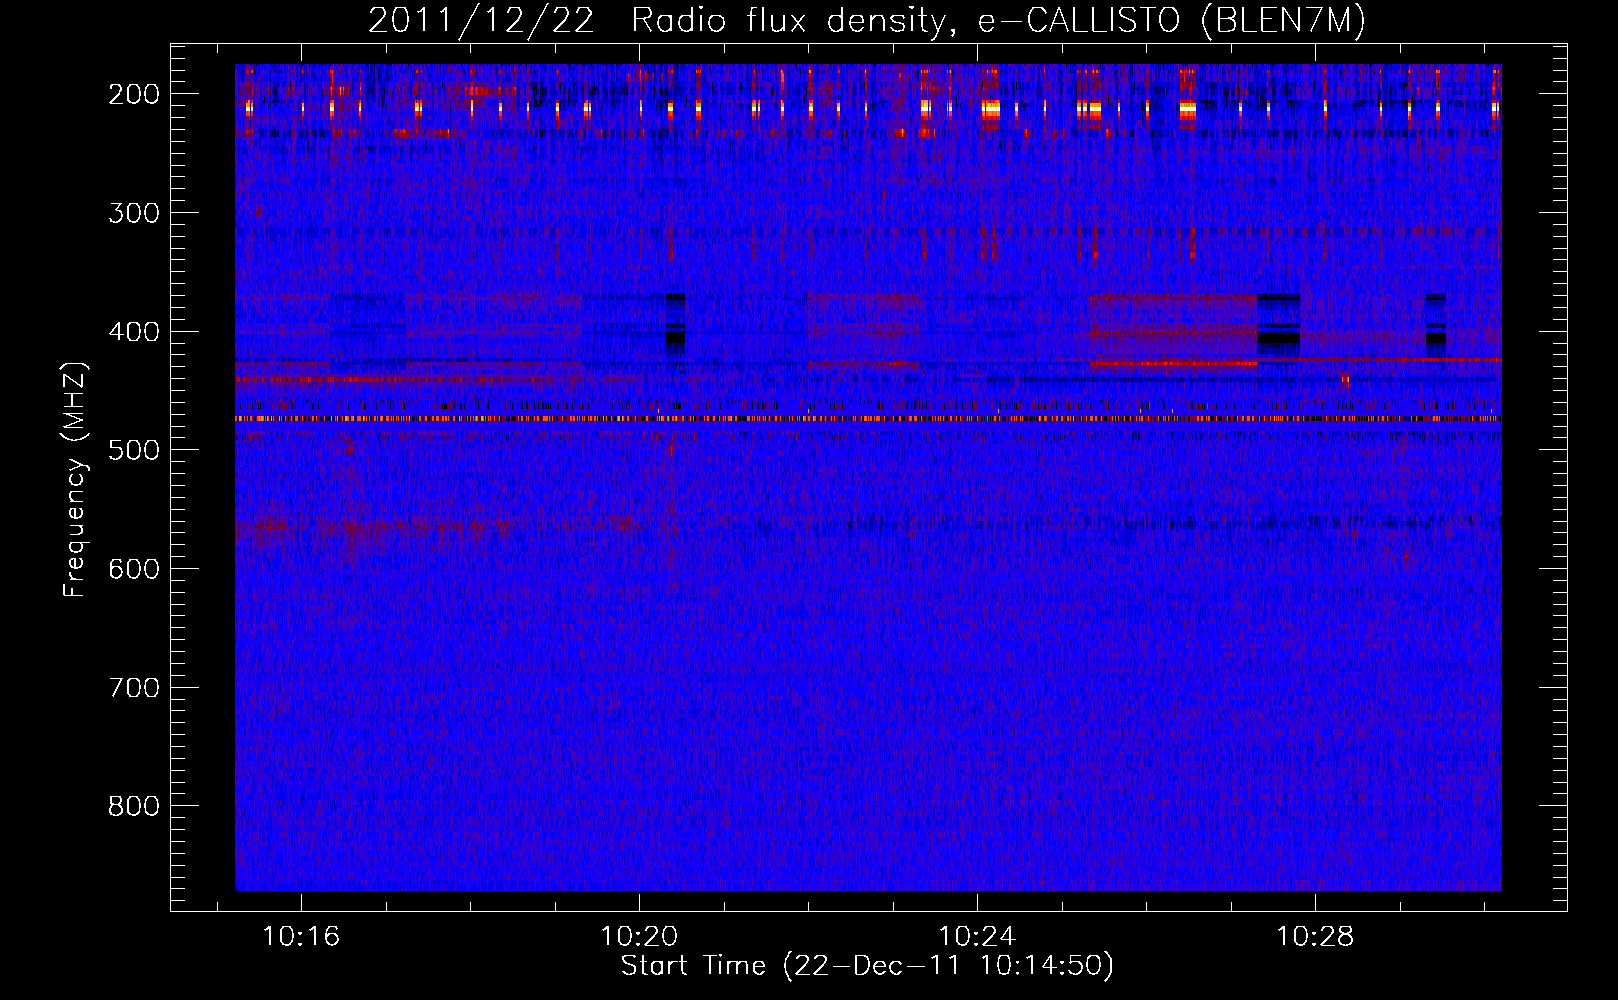1618x1000 pixels.
Task: Click the 600 frequency tick label
Action: 134,569
